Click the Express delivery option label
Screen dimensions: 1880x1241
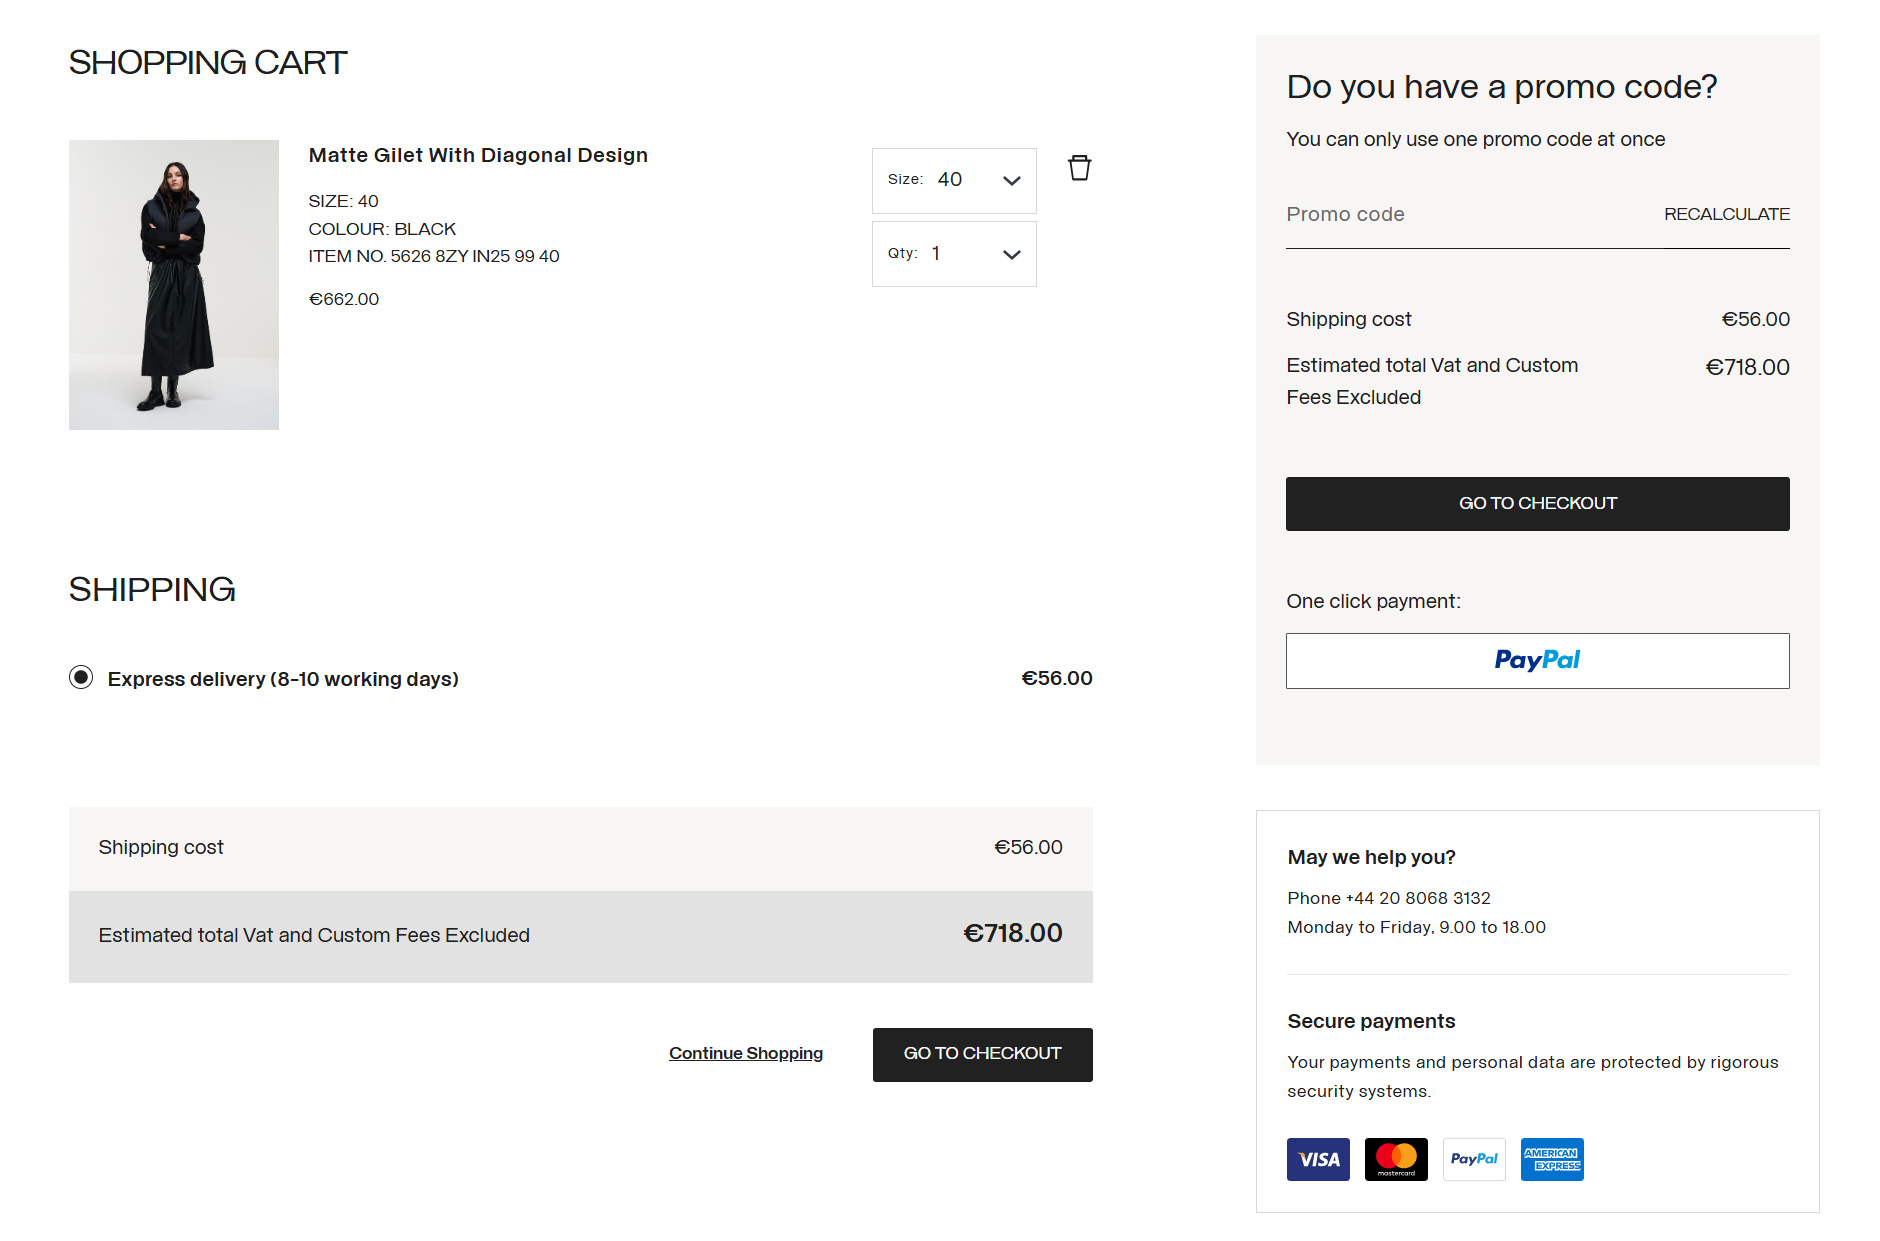[283, 679]
